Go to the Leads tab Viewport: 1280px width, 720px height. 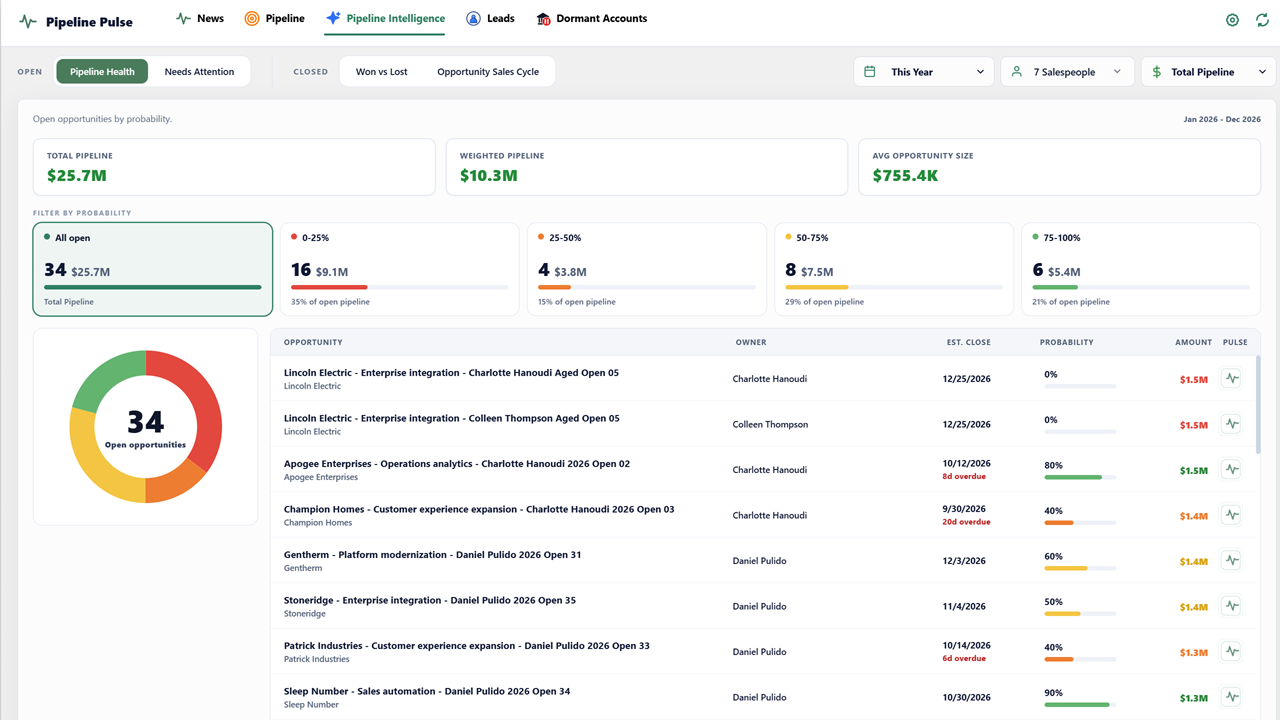[x=491, y=18]
